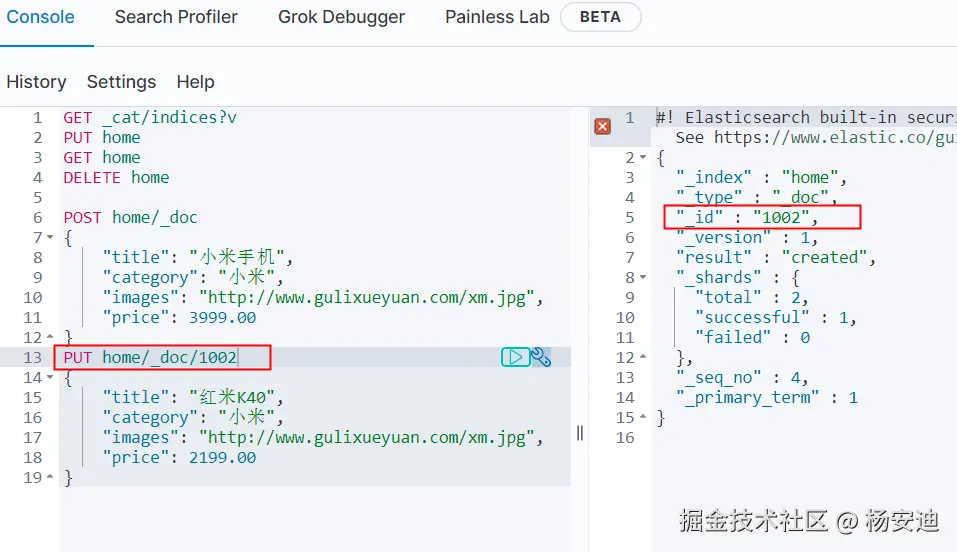957x552 pixels.
Task: Collapse the request body at line 7
Action: (50, 238)
